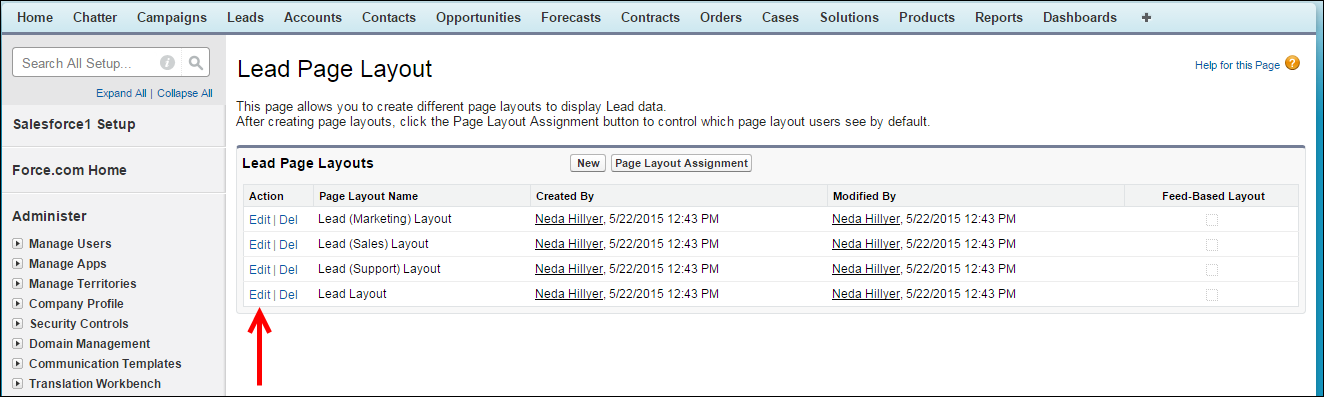The width and height of the screenshot is (1324, 397).
Task: Open Force.com Home in the sidebar
Action: pyautogui.click(x=69, y=170)
